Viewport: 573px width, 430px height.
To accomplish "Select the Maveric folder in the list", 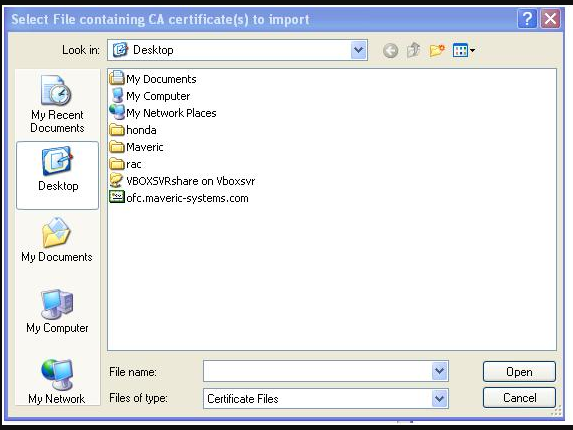I will [136, 147].
